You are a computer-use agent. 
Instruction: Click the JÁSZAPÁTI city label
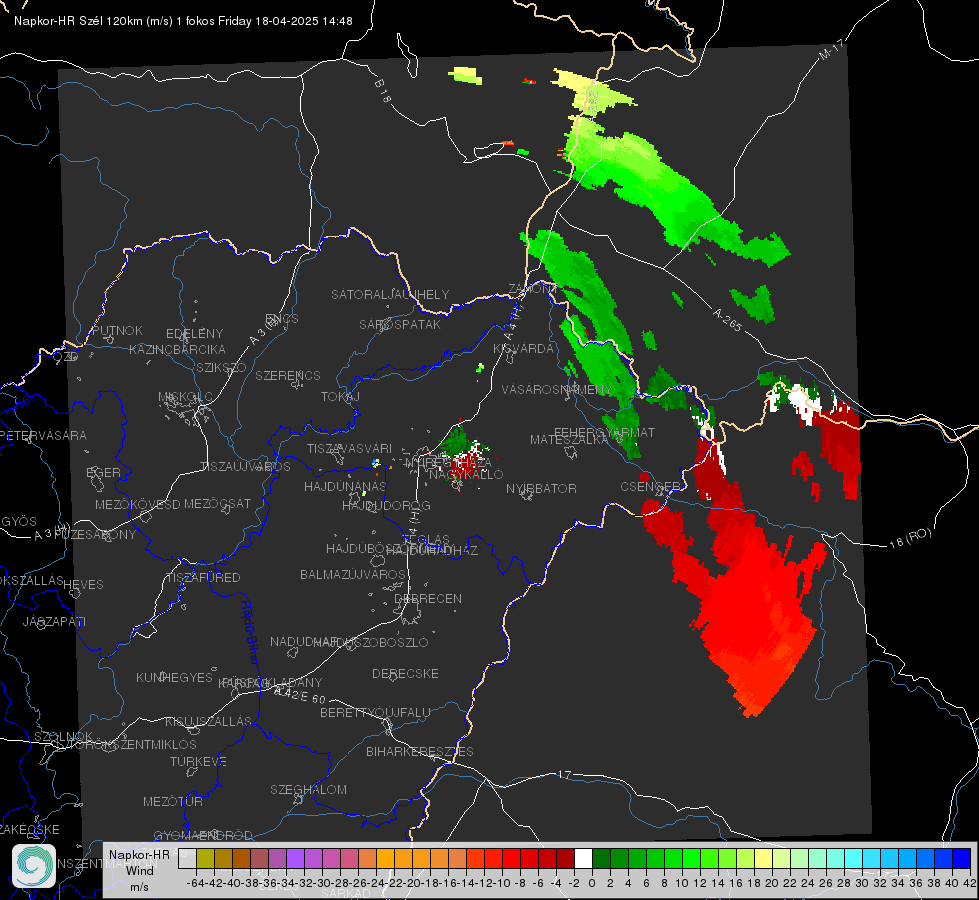[x=54, y=621]
